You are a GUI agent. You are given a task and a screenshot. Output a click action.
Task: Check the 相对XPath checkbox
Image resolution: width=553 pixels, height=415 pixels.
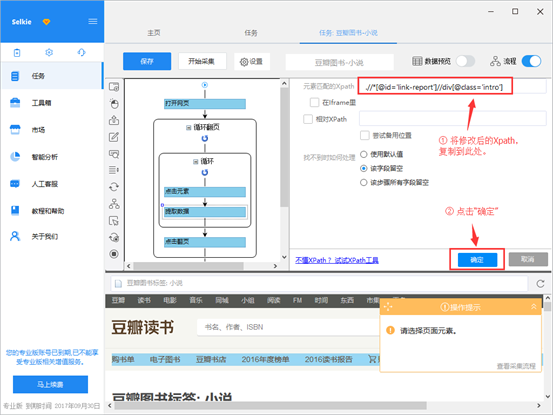[x=308, y=119]
